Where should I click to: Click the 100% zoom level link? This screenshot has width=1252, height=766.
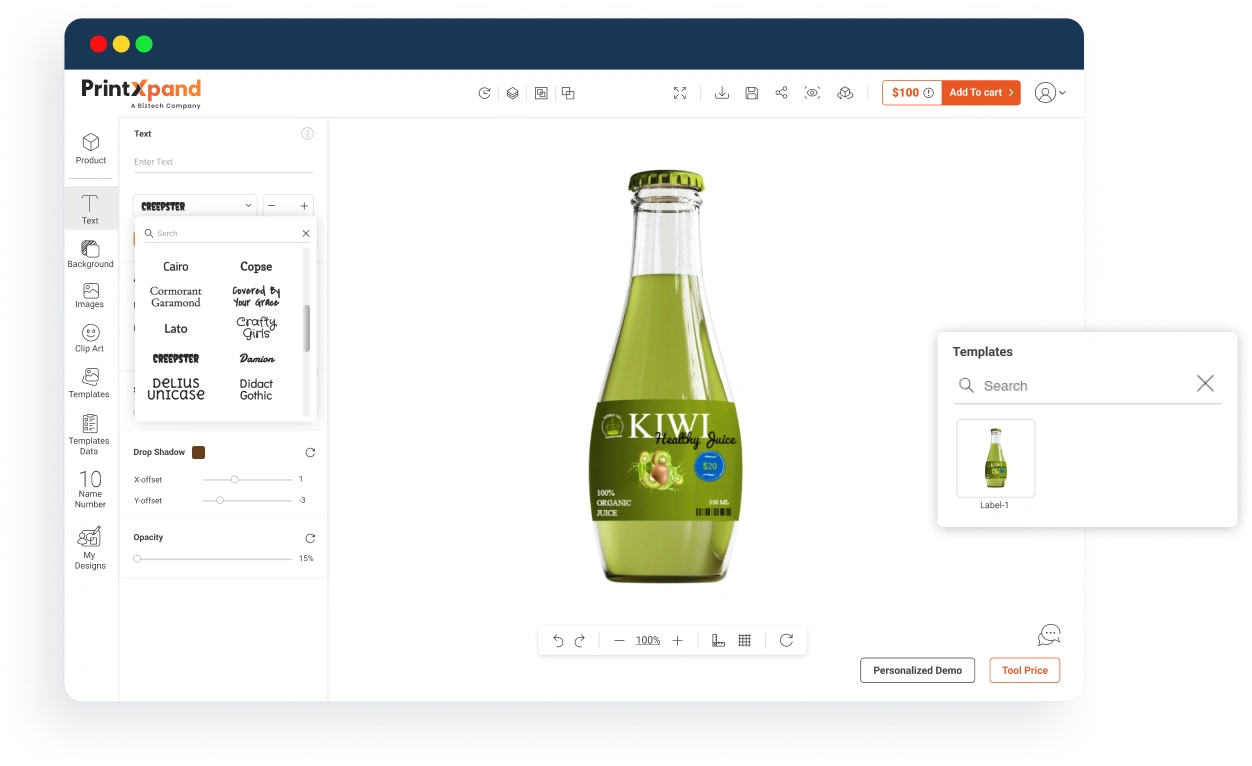point(648,640)
